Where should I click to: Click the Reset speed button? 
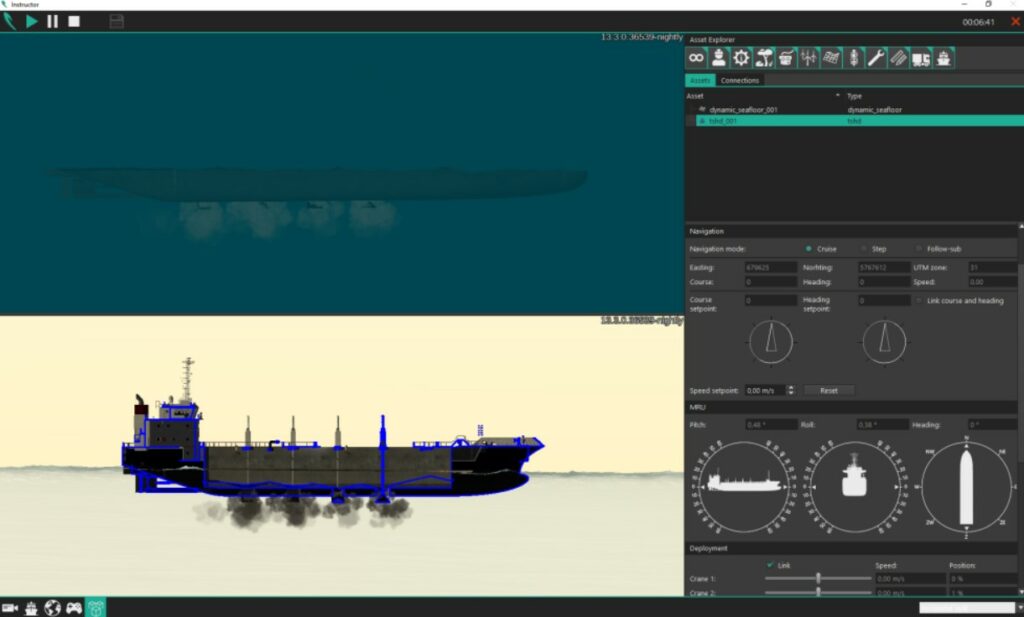pyautogui.click(x=829, y=390)
